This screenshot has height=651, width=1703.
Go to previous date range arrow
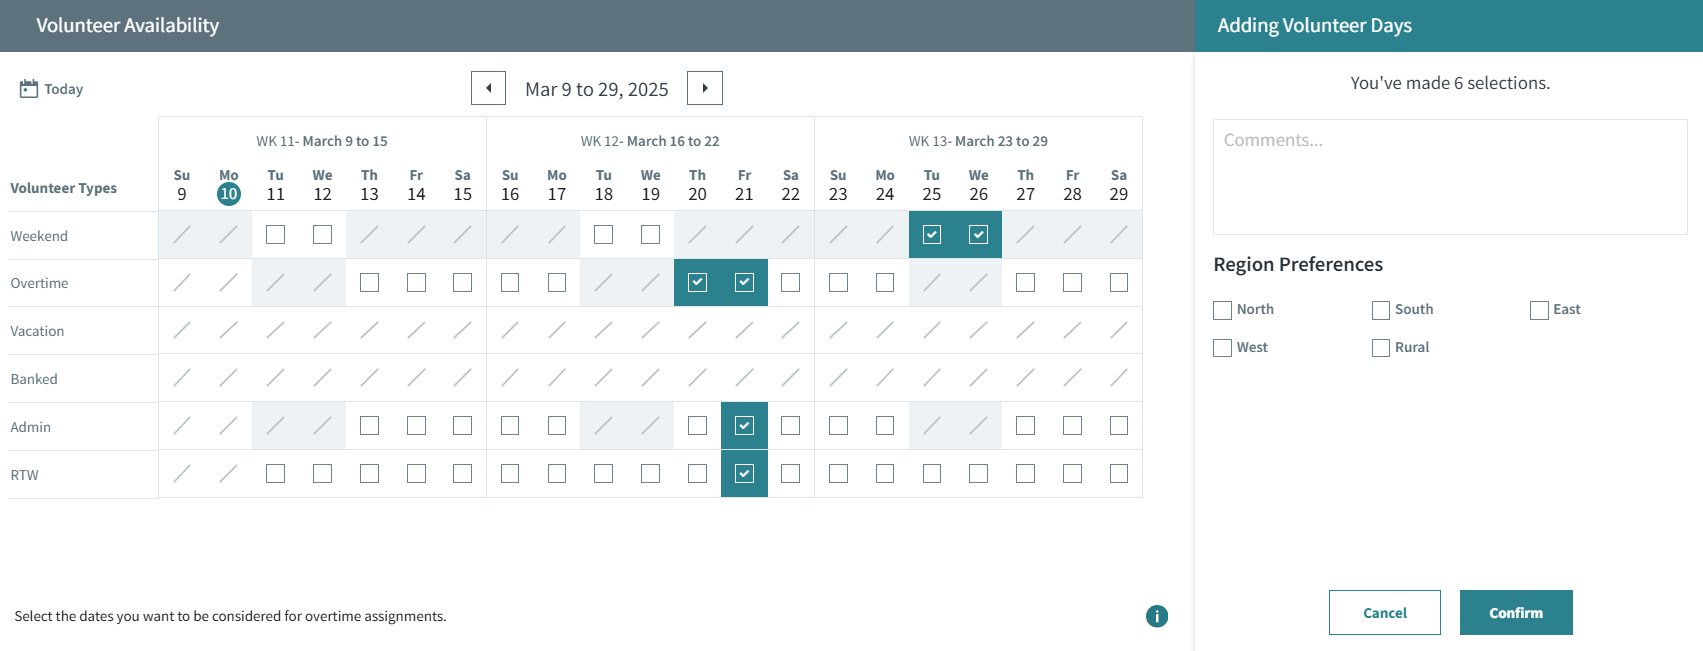coord(488,88)
